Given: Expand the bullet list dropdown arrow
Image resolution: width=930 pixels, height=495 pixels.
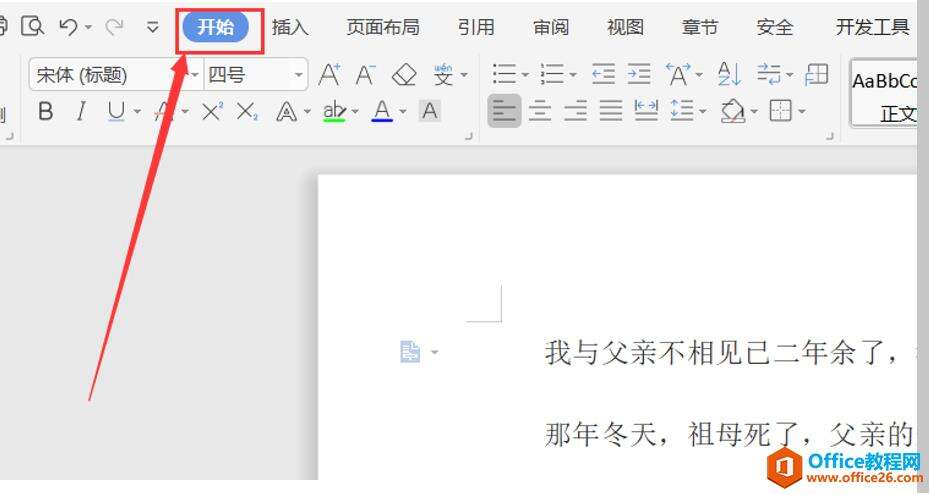Looking at the screenshot, I should (525, 75).
